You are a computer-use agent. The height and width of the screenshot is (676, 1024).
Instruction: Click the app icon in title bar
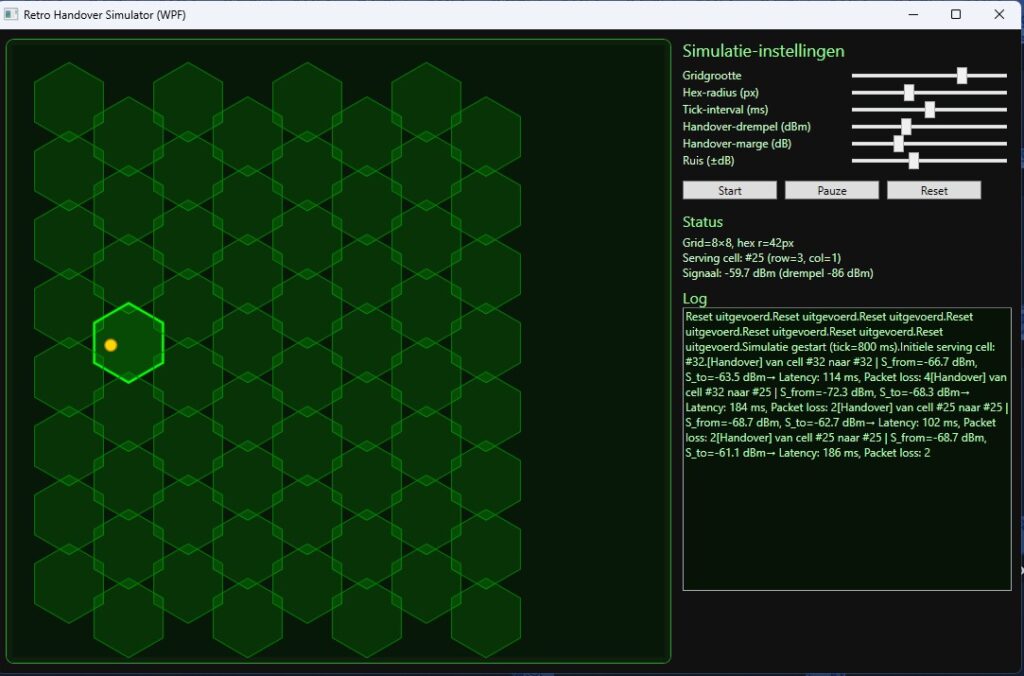coord(12,15)
